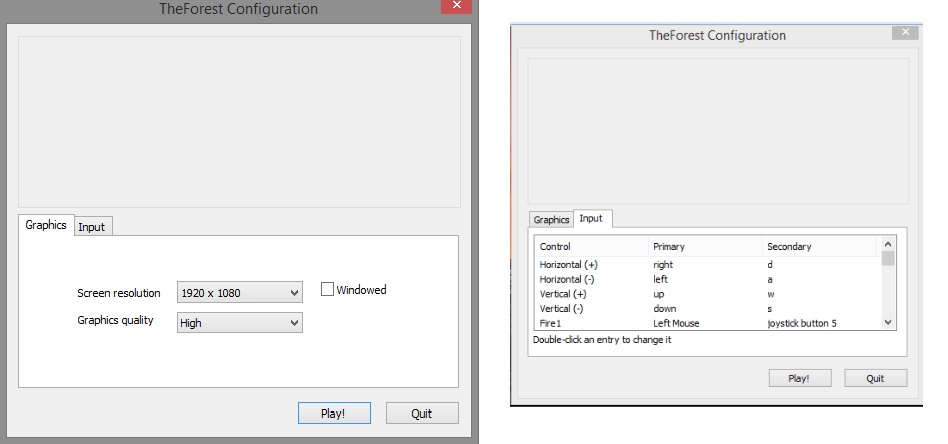This screenshot has height=444, width=948.
Task: Click secondary binding 'd'
Action: click(770, 264)
